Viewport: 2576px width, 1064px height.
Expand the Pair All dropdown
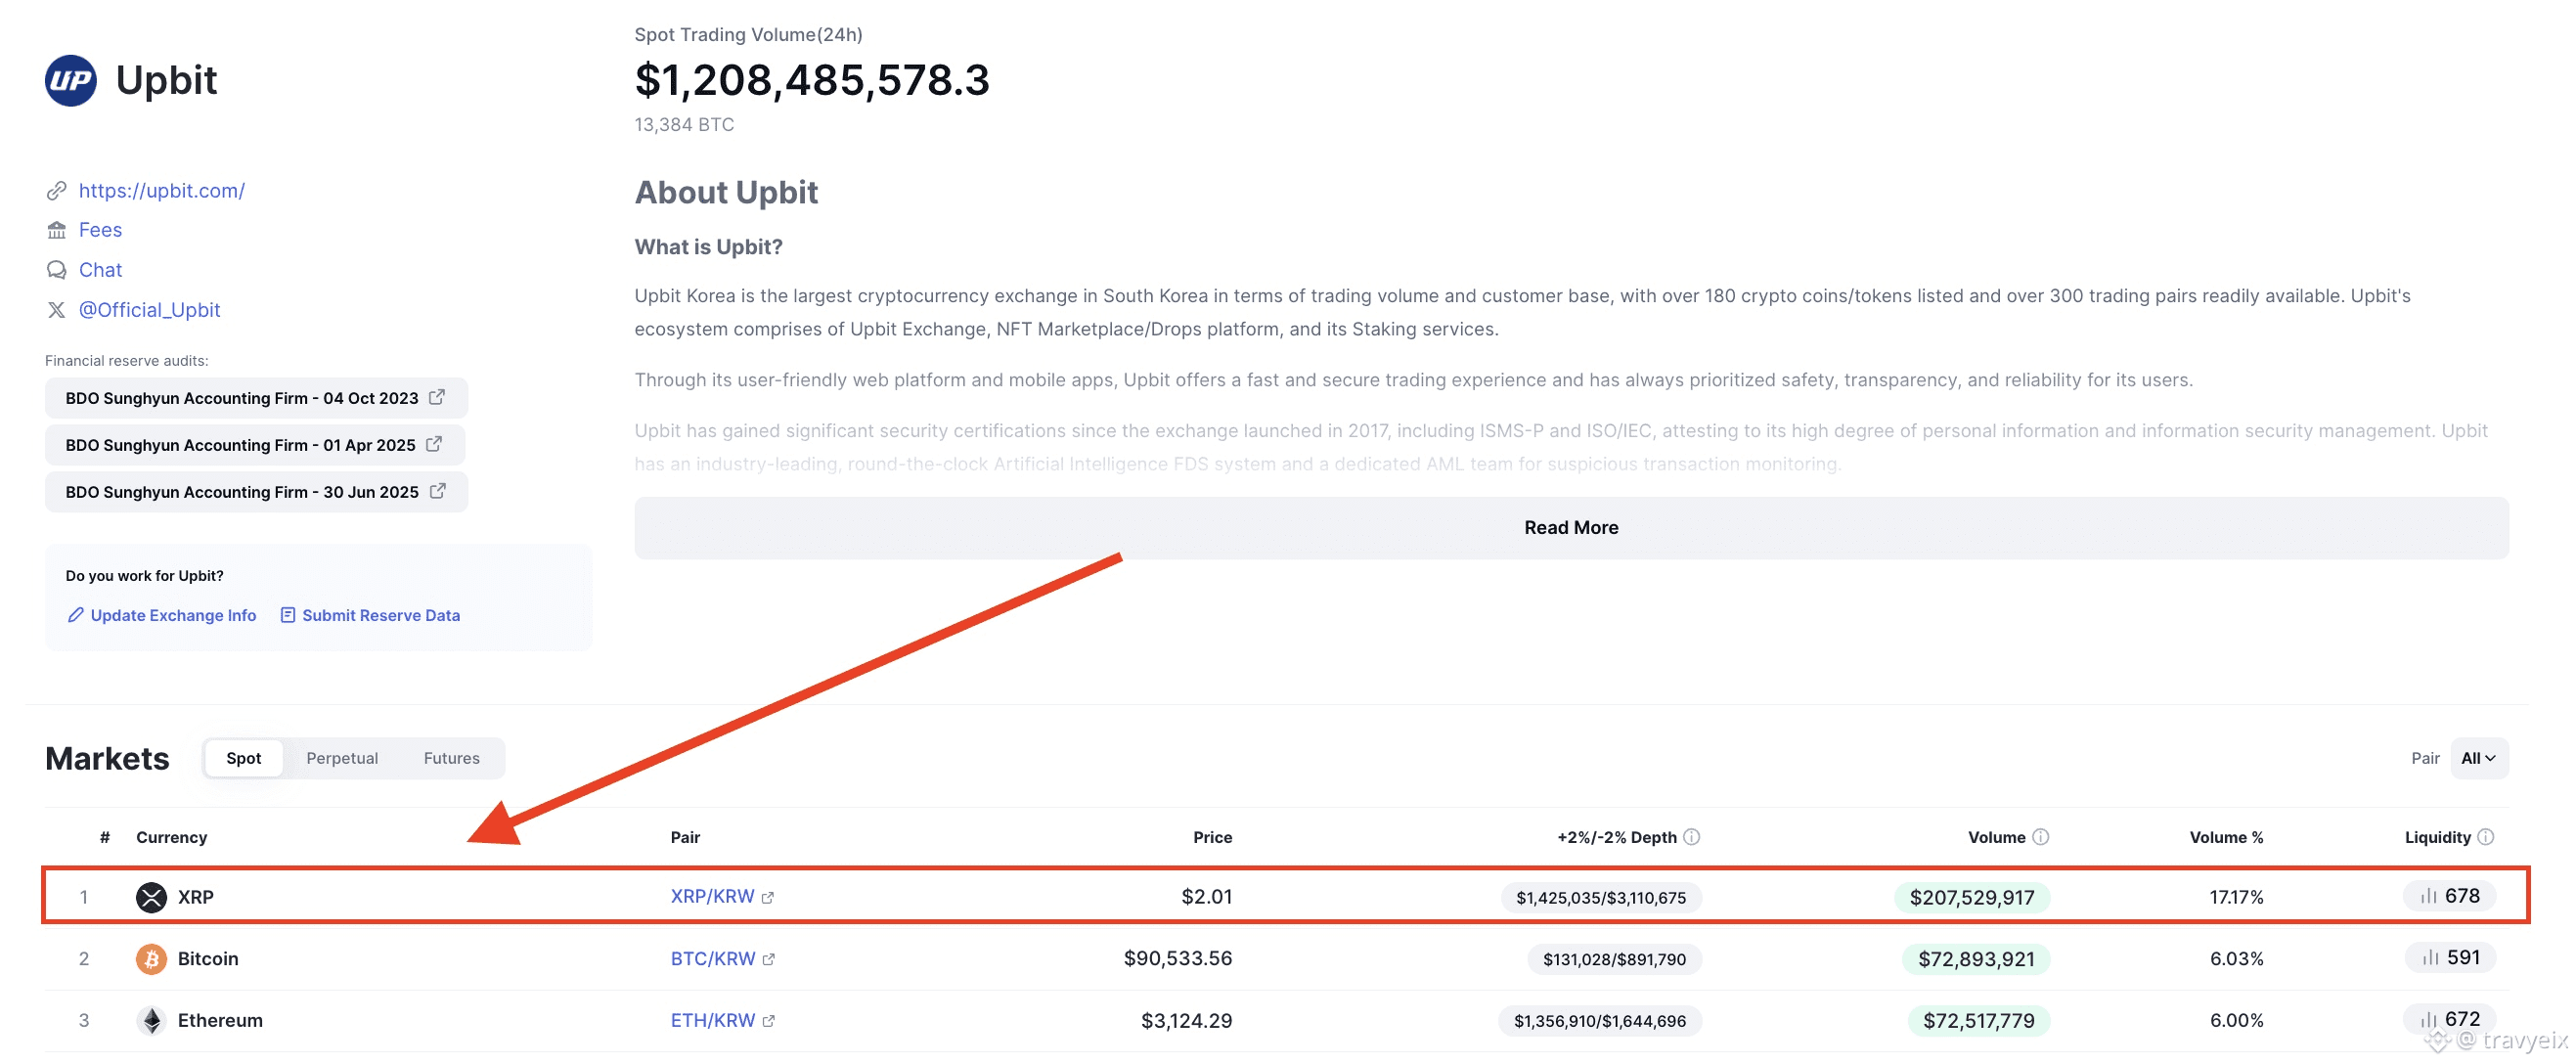click(2478, 758)
